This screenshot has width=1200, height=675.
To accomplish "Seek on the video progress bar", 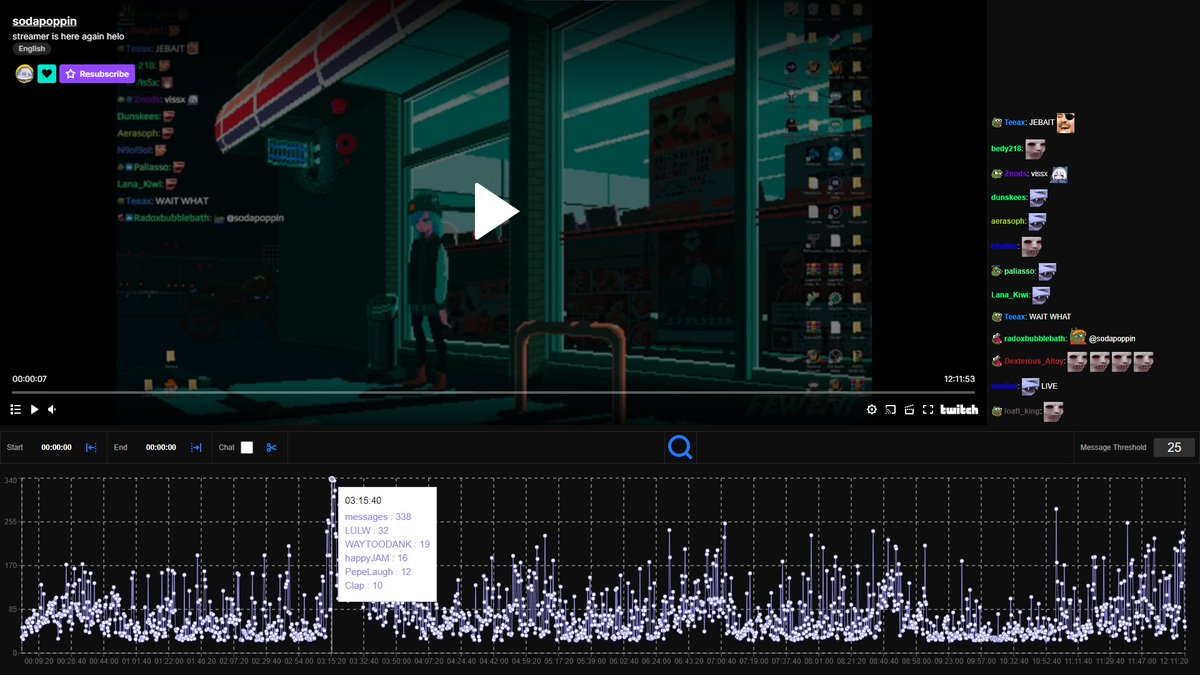I will pos(493,392).
